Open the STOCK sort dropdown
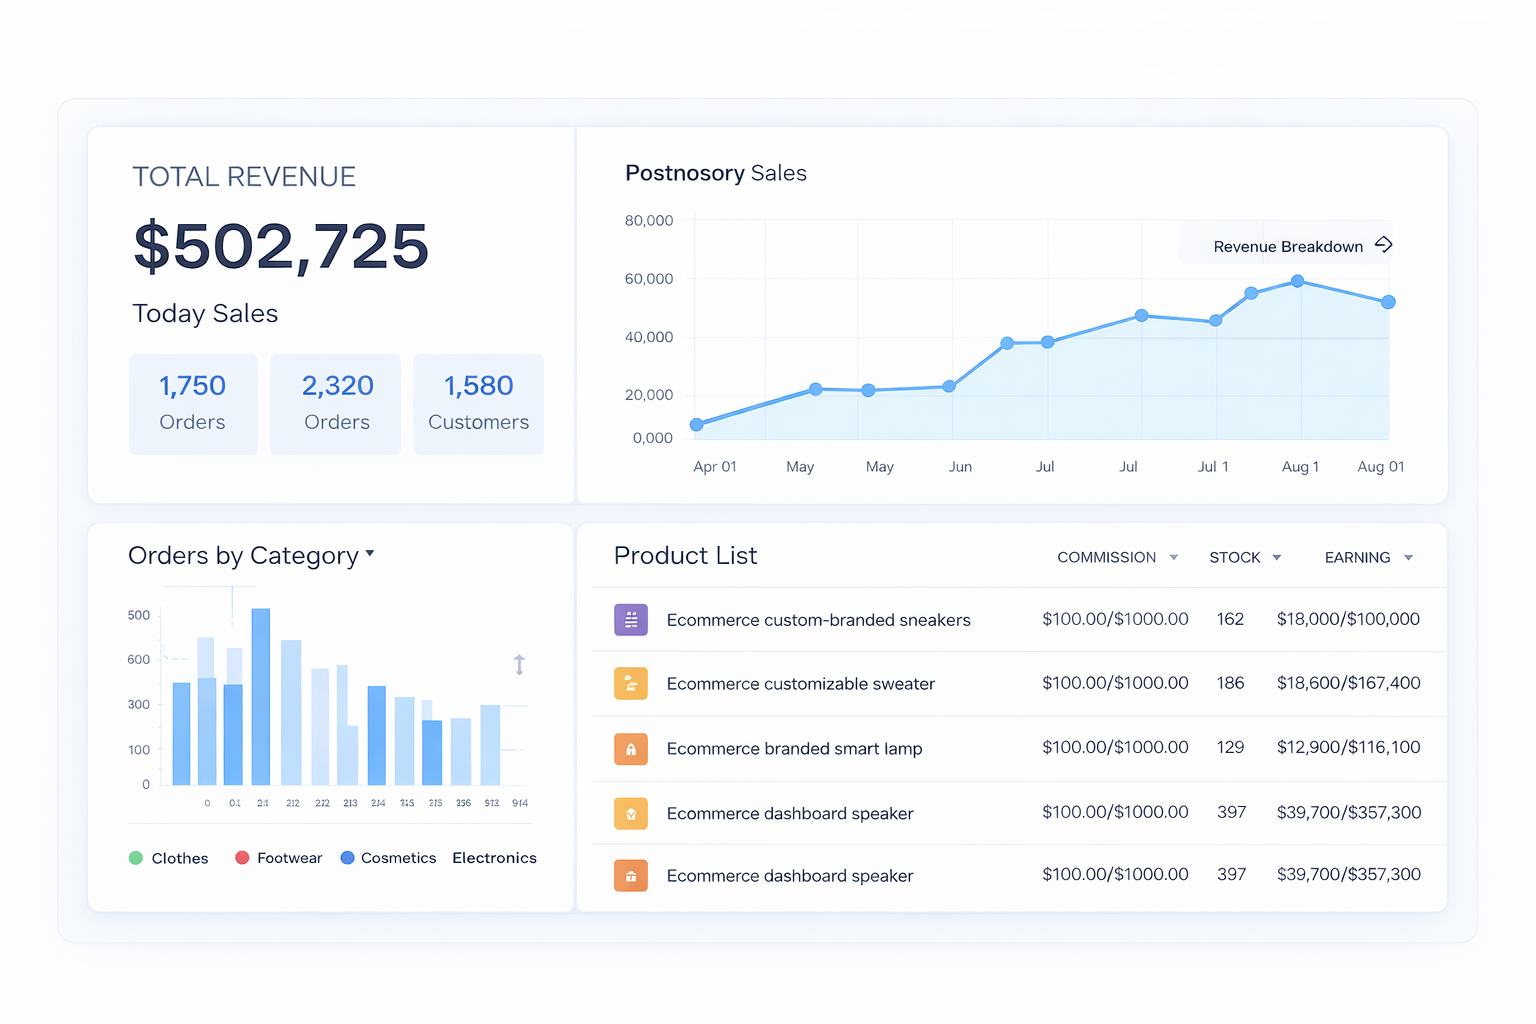 1278,557
